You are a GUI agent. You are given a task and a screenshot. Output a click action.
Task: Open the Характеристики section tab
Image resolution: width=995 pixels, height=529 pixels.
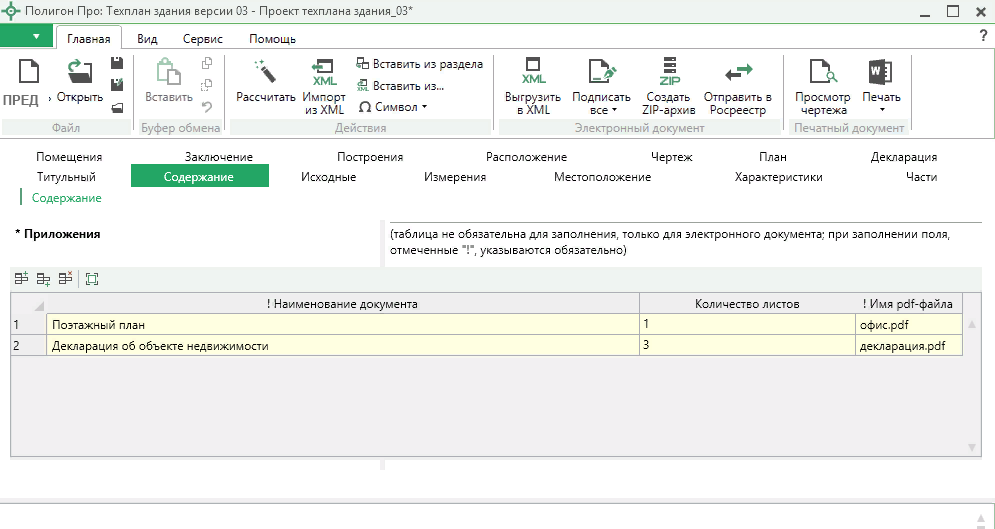pos(778,177)
